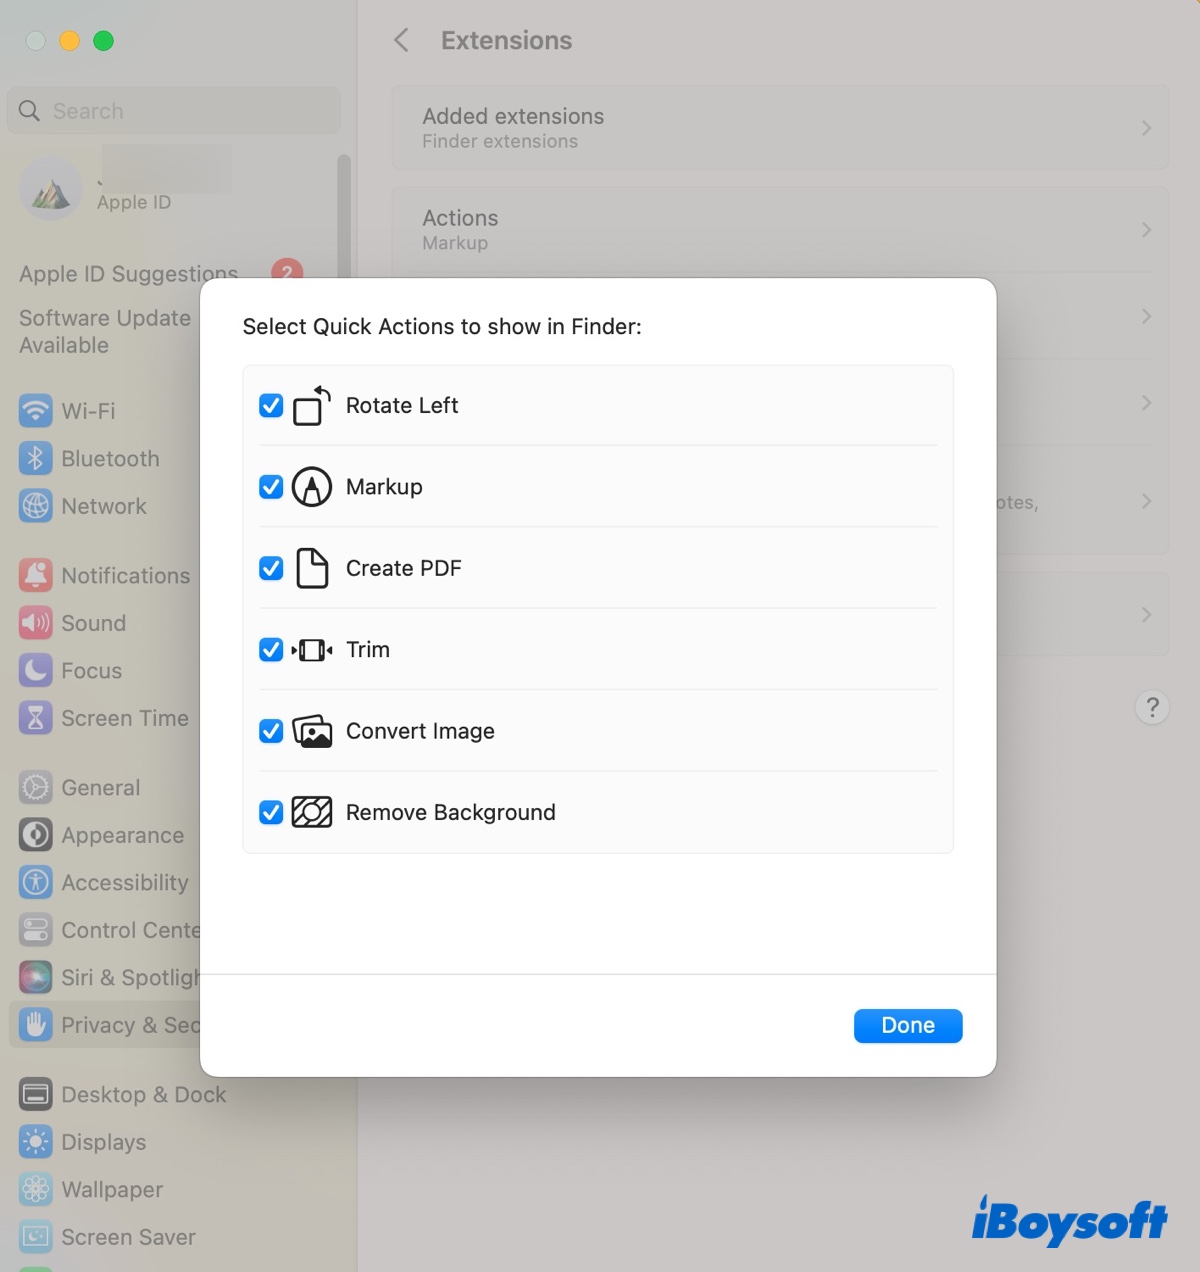Image resolution: width=1200 pixels, height=1272 pixels.
Task: Disable the Trim quick action
Action: (271, 649)
